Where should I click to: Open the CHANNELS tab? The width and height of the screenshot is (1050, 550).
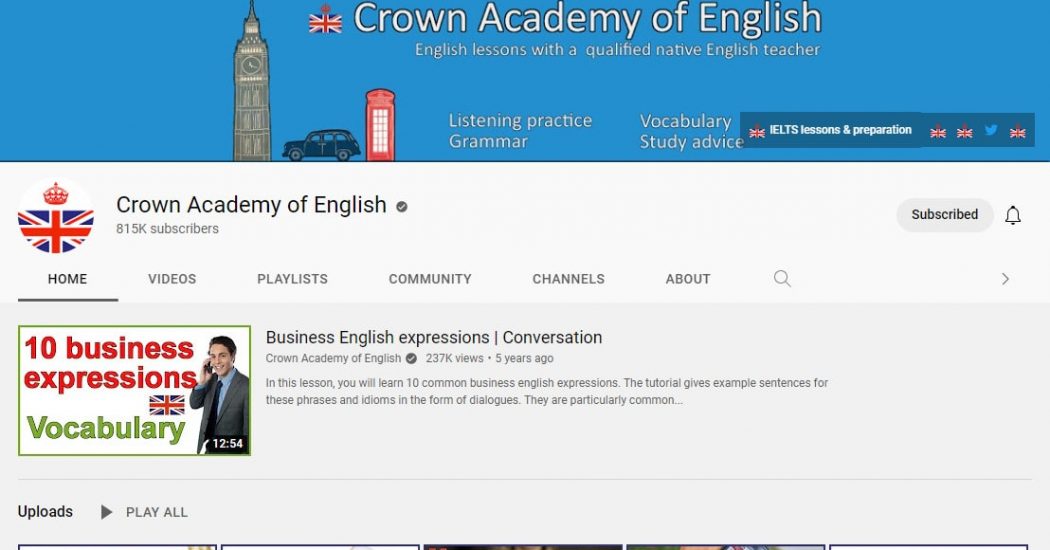569,279
